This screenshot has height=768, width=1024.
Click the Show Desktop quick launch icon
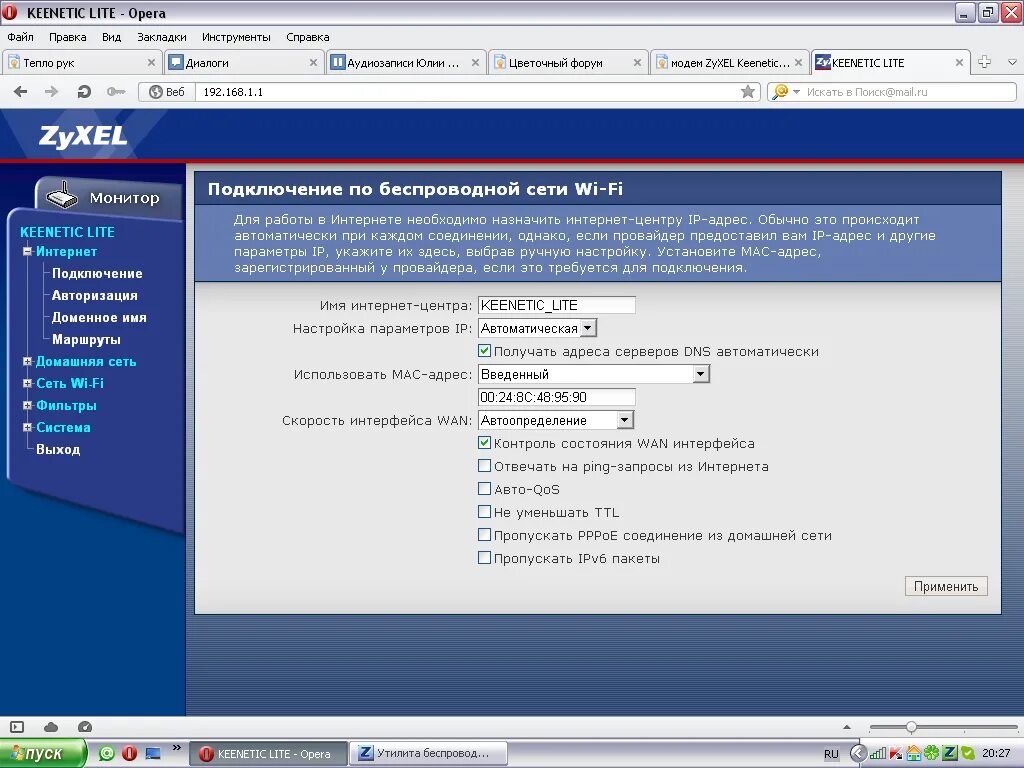tap(153, 754)
